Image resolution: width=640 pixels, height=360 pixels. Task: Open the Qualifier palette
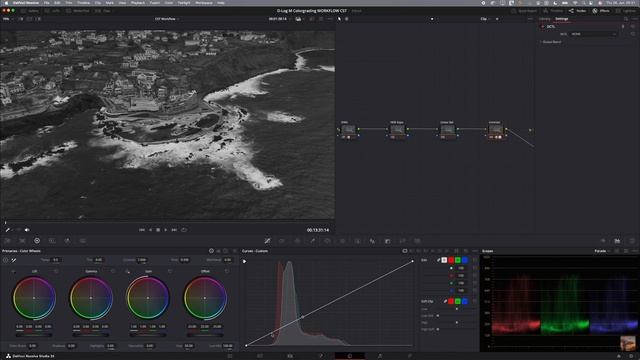pyautogui.click(x=312, y=241)
